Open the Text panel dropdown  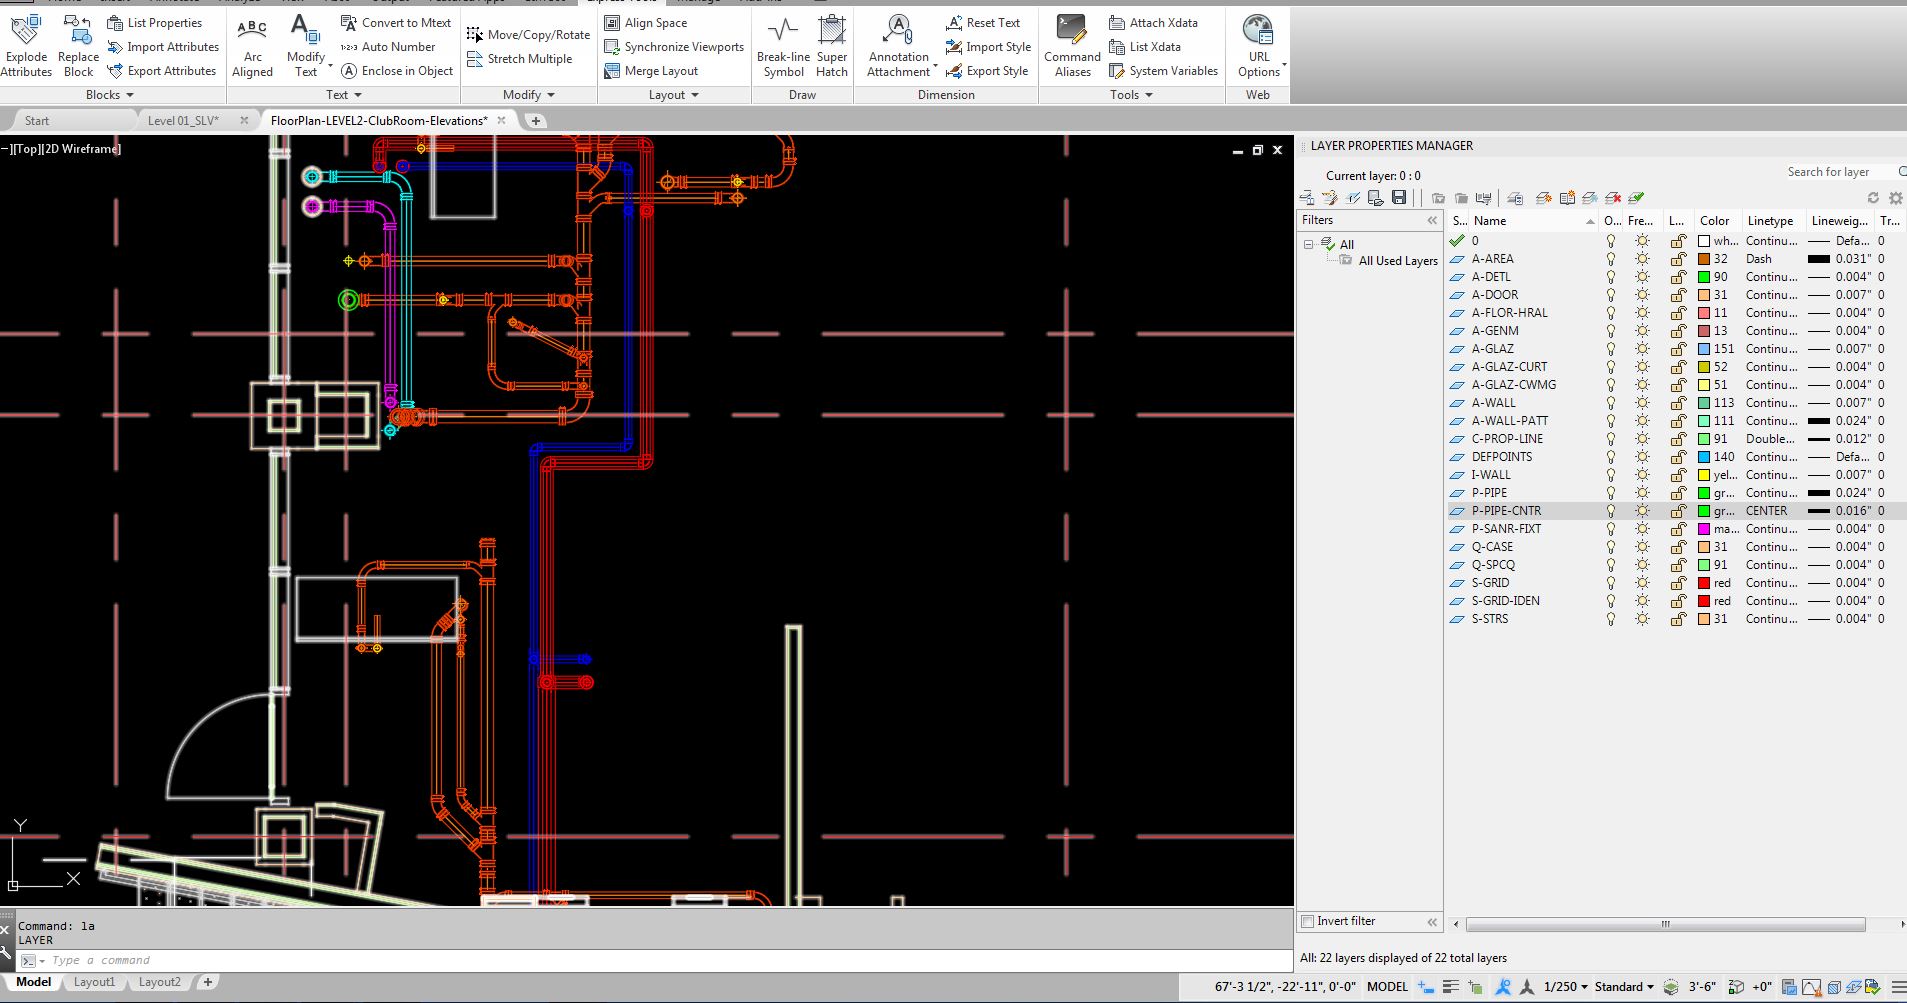(343, 94)
